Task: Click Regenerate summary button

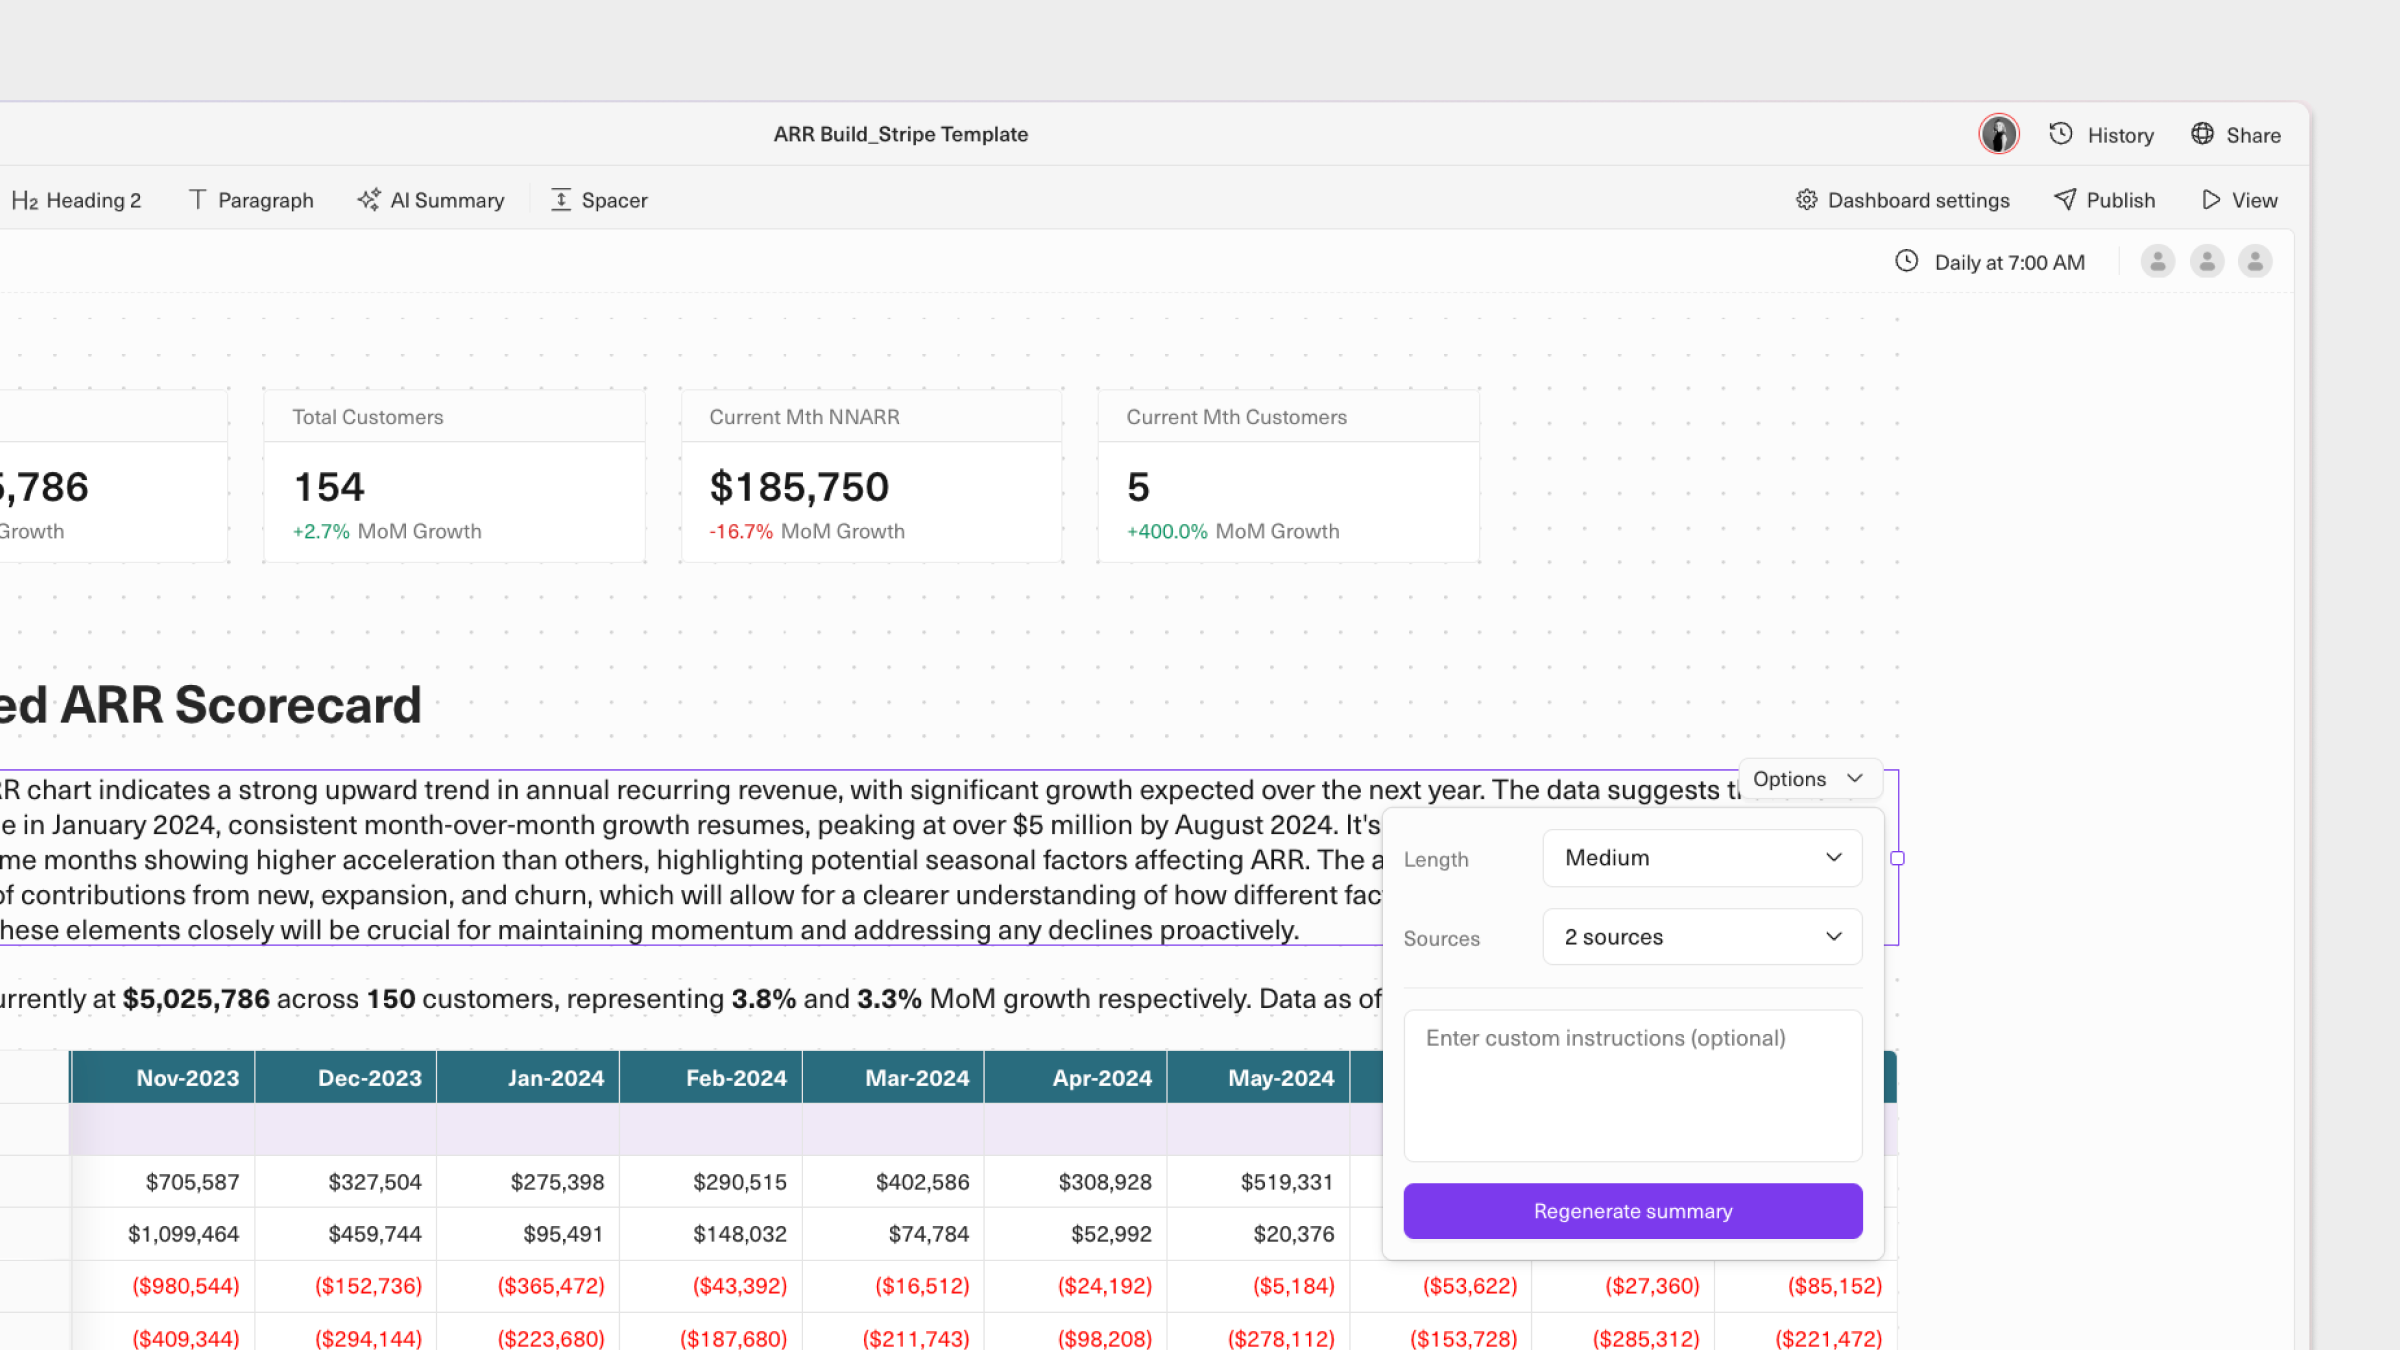Action: point(1632,1211)
